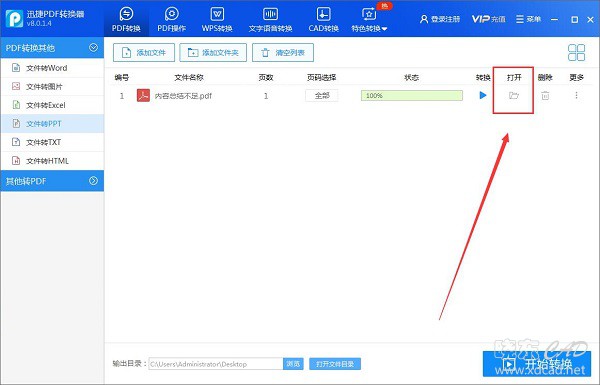
Task: Collapse the PDF转换其他 section
Action: click(93, 47)
